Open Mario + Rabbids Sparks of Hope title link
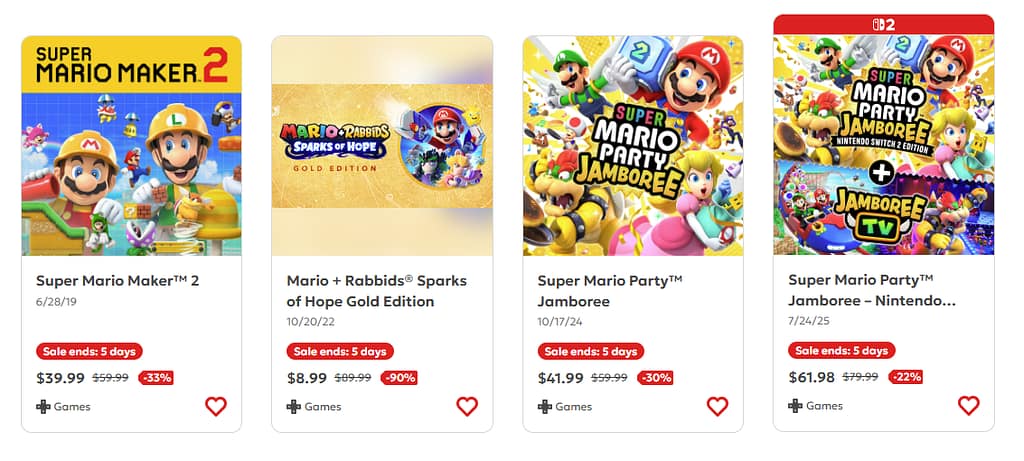The width and height of the screenshot is (1024, 461). pos(376,291)
